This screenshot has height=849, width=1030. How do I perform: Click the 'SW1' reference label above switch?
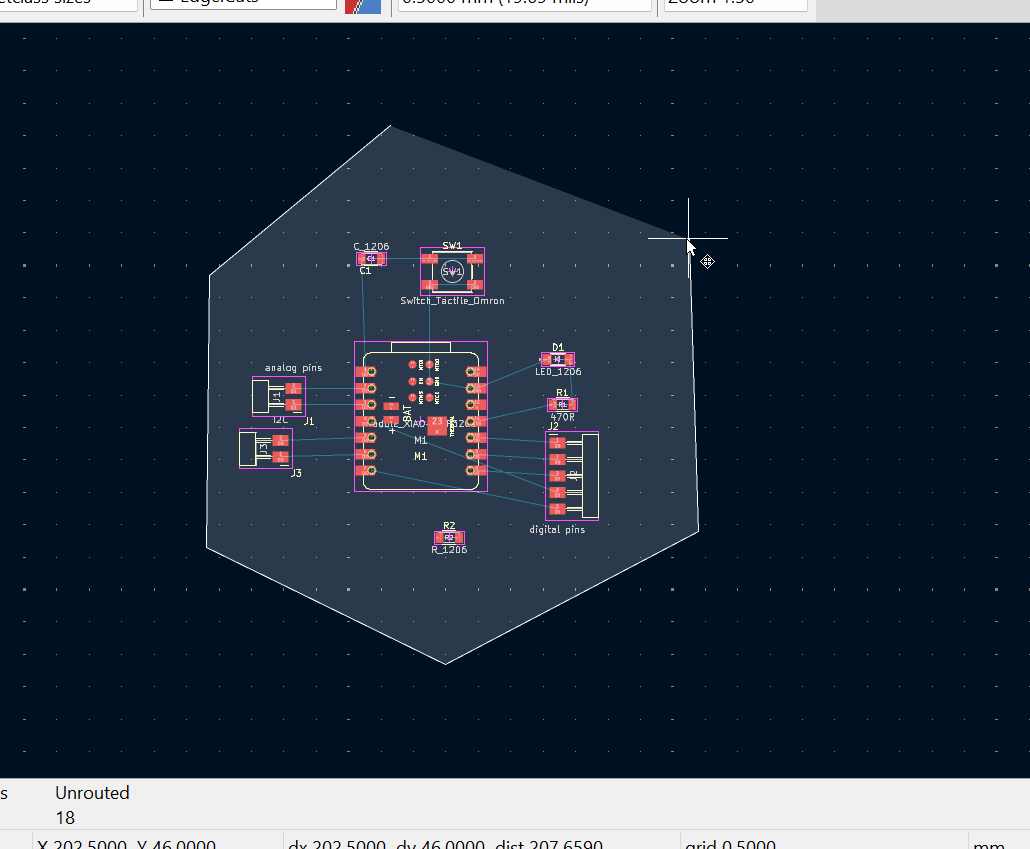click(452, 246)
